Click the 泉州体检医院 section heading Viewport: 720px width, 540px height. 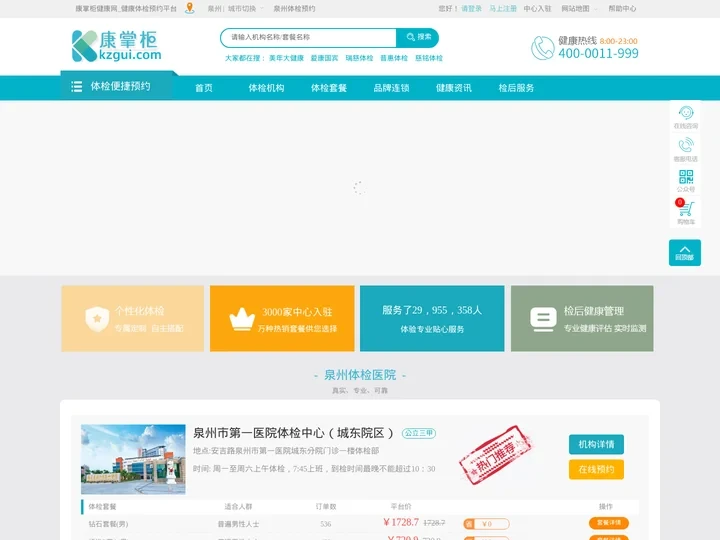coord(360,375)
